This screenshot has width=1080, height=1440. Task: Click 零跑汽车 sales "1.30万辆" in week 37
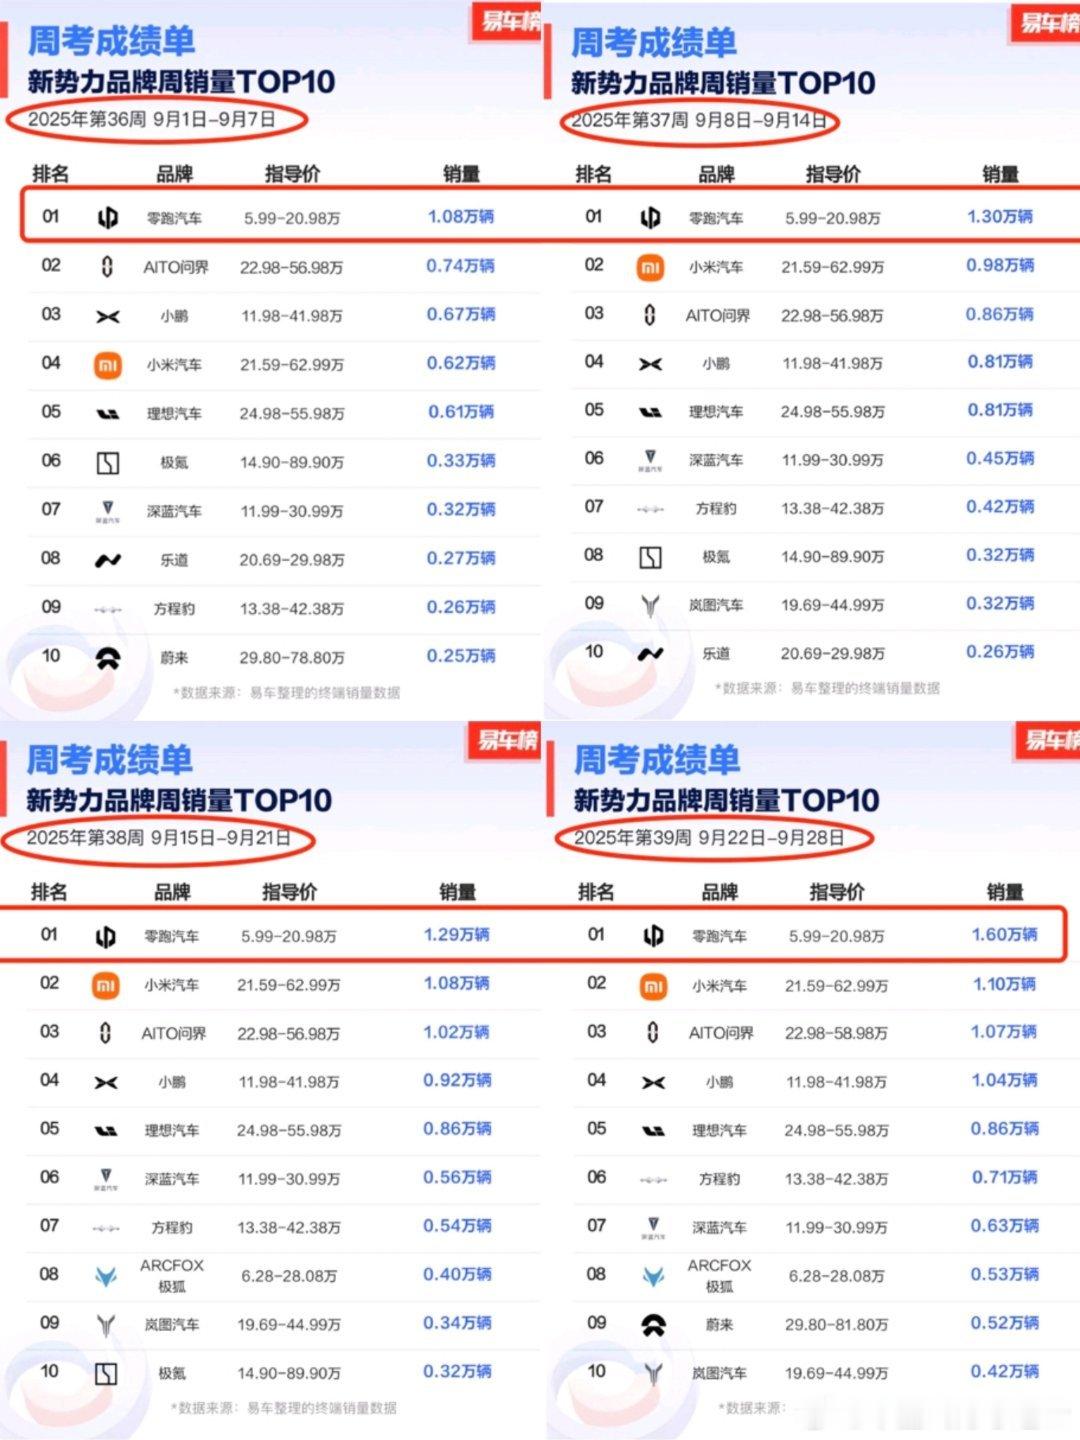(1000, 216)
